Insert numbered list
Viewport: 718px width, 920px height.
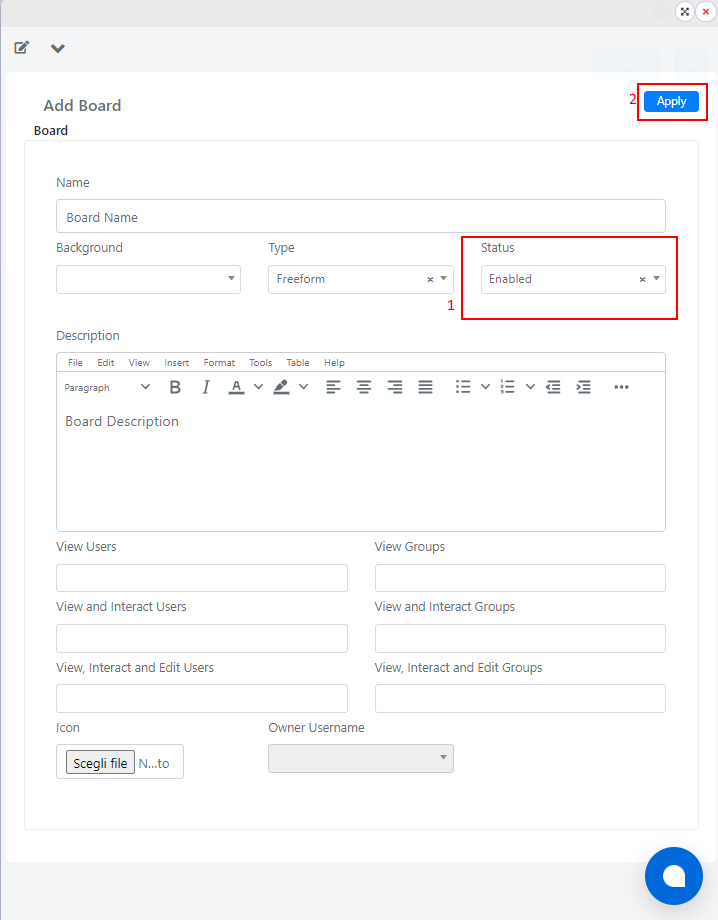(x=508, y=387)
